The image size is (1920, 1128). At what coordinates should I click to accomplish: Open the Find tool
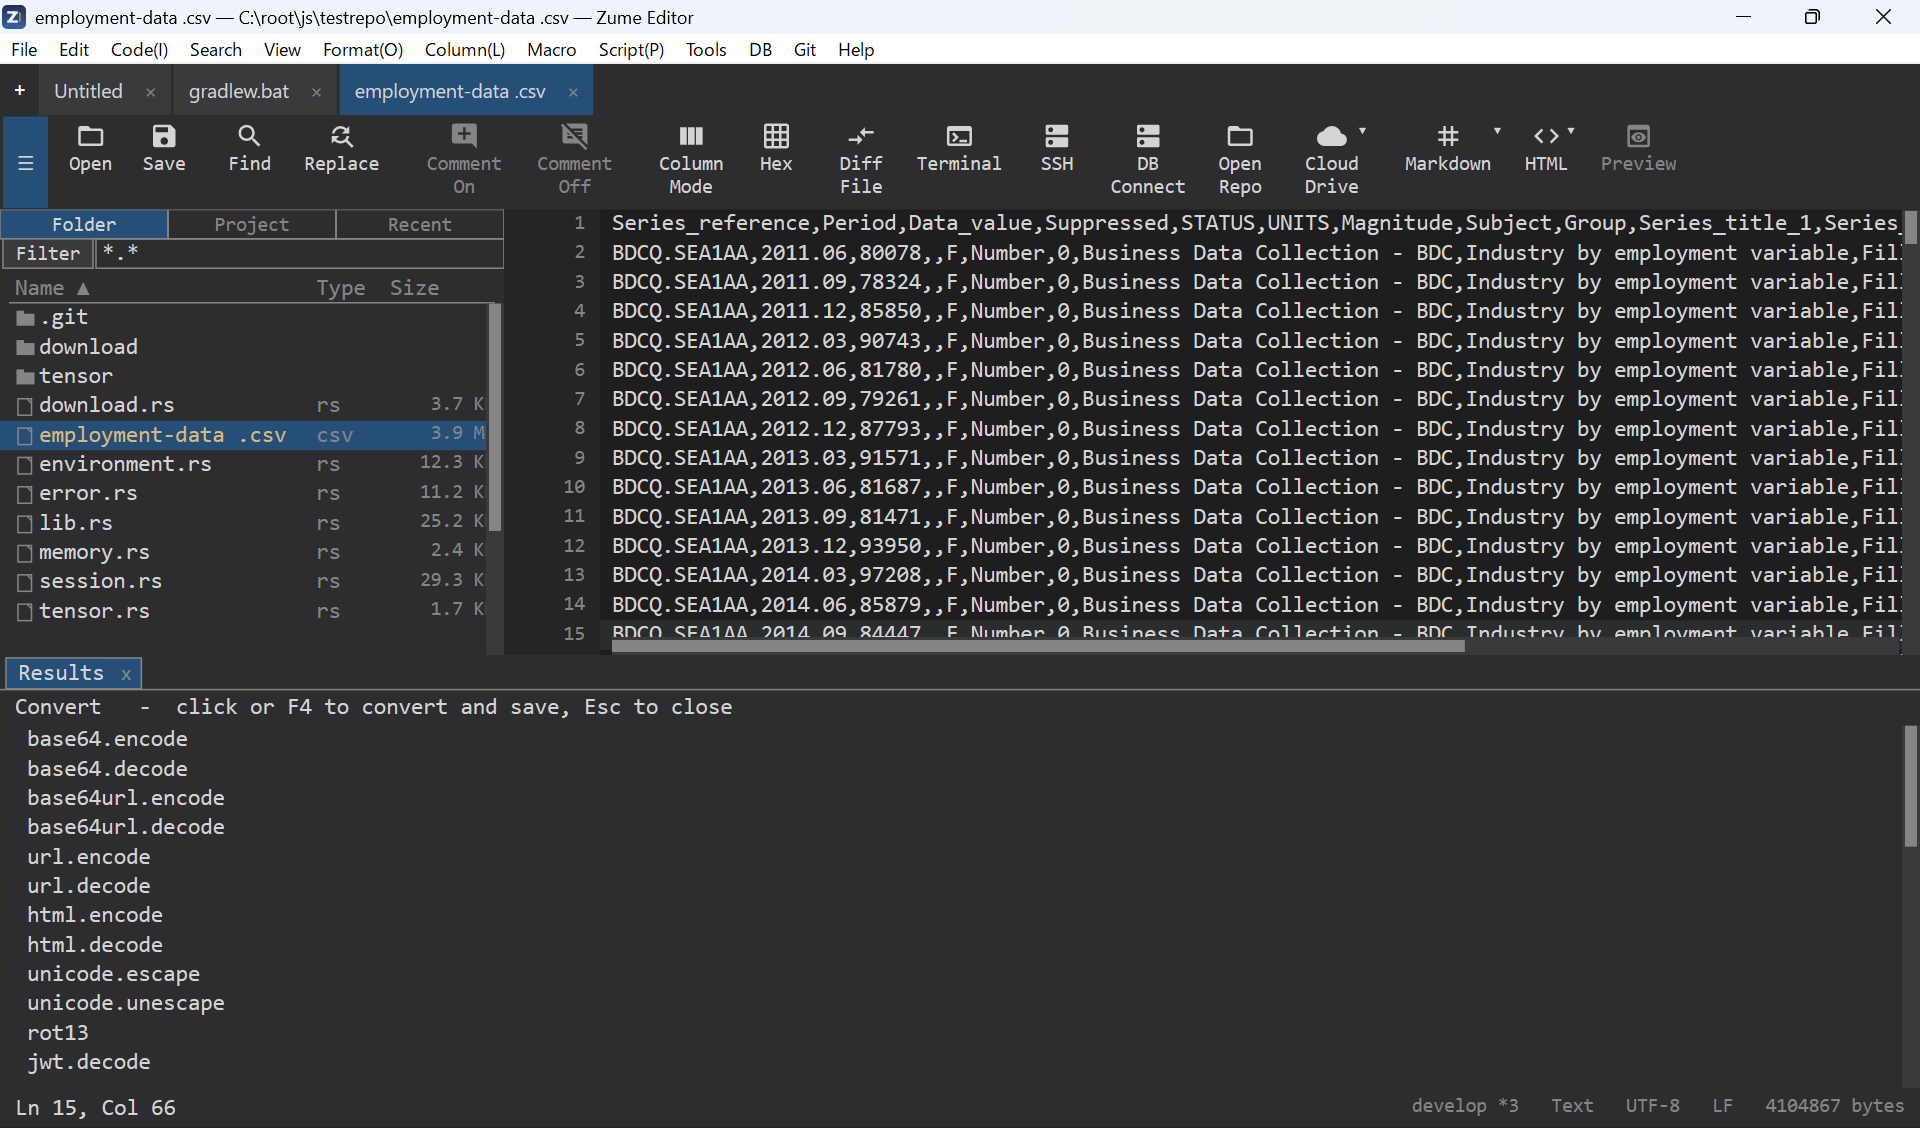(249, 149)
